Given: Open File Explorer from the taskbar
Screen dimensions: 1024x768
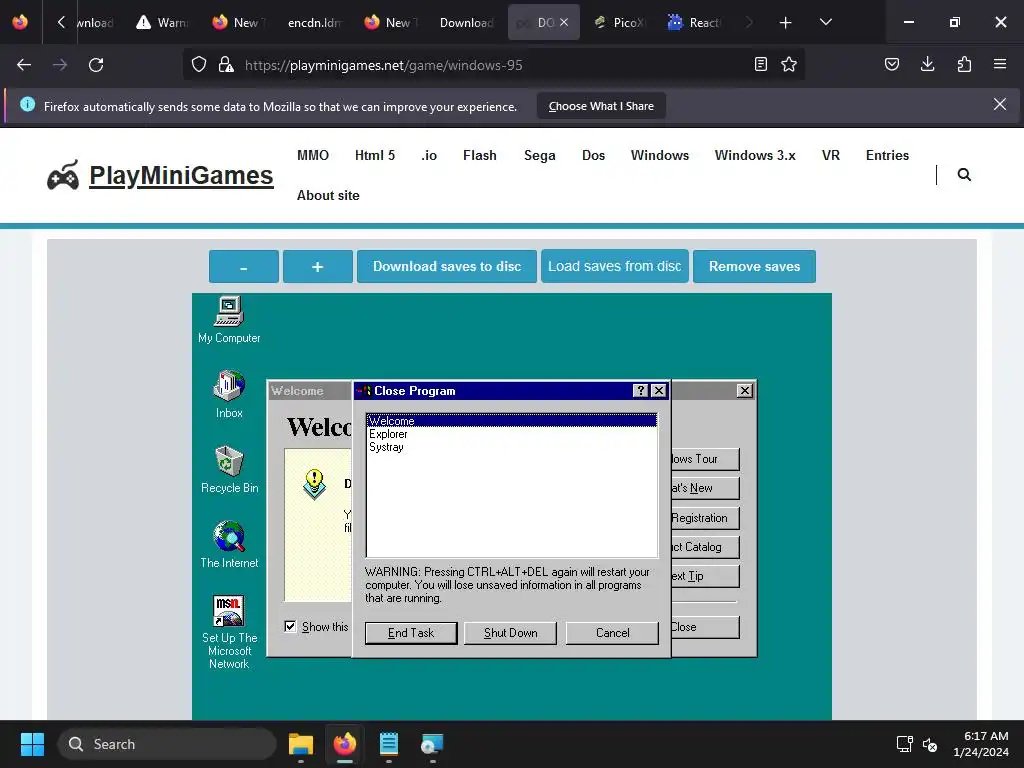Looking at the screenshot, I should [x=300, y=744].
